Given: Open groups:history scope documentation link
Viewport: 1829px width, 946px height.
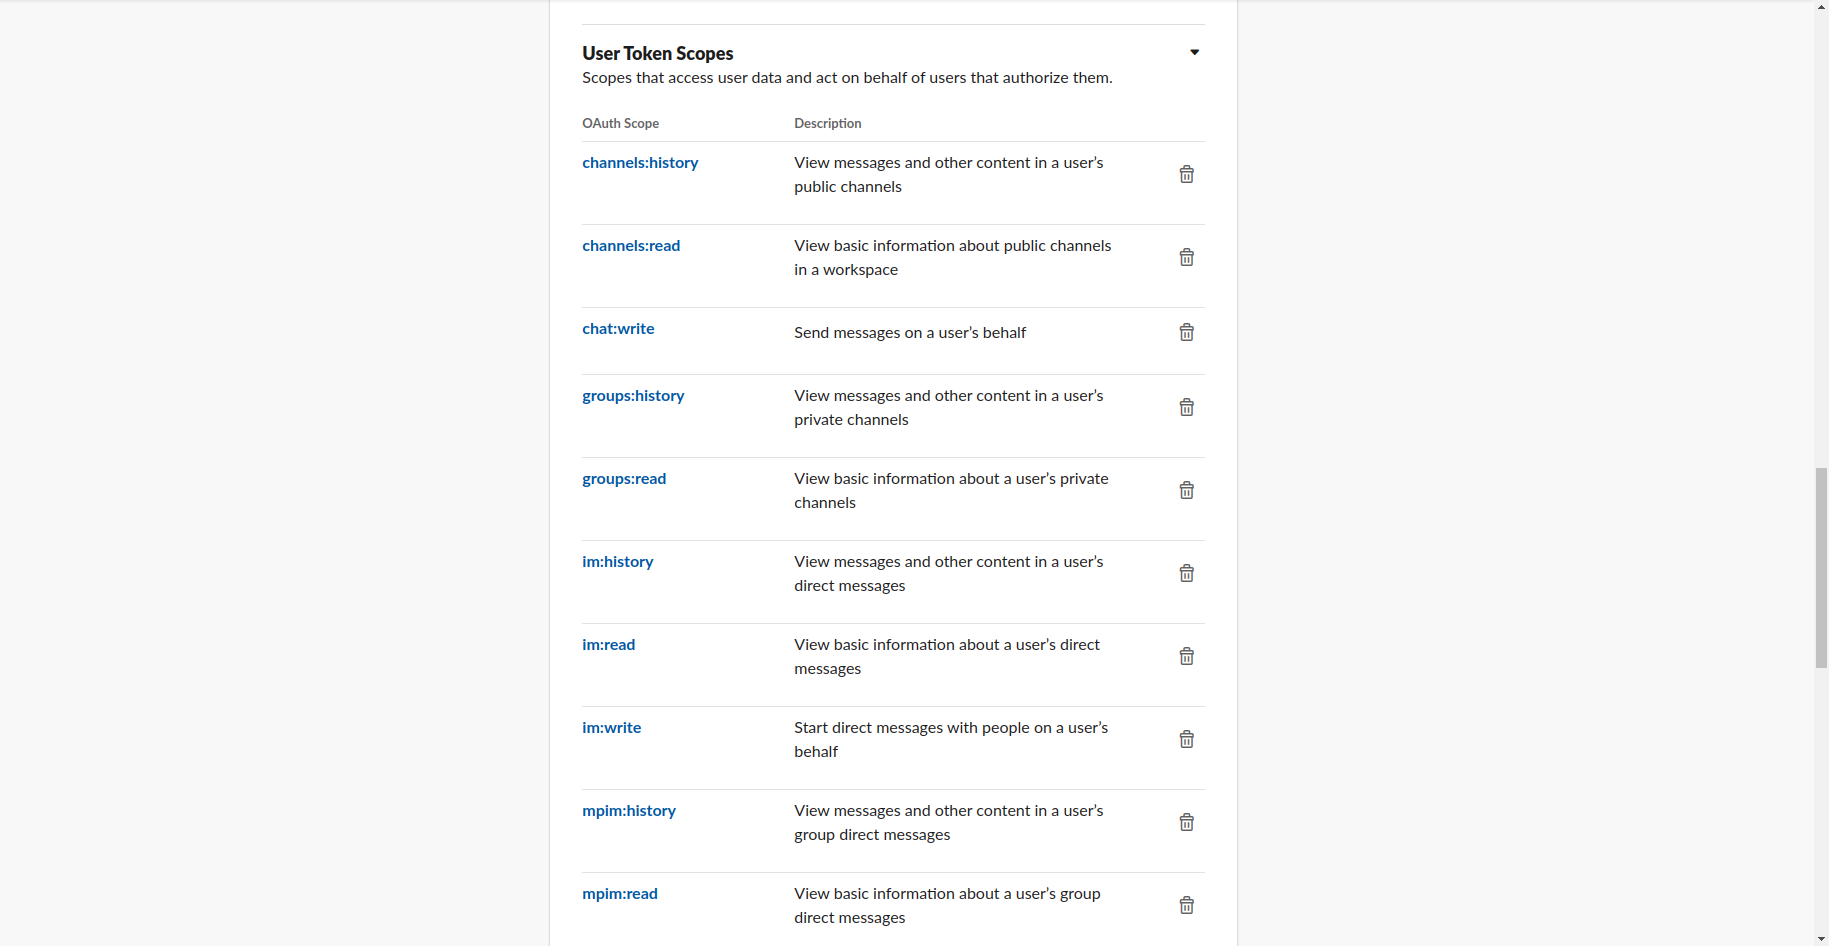Looking at the screenshot, I should pyautogui.click(x=633, y=396).
